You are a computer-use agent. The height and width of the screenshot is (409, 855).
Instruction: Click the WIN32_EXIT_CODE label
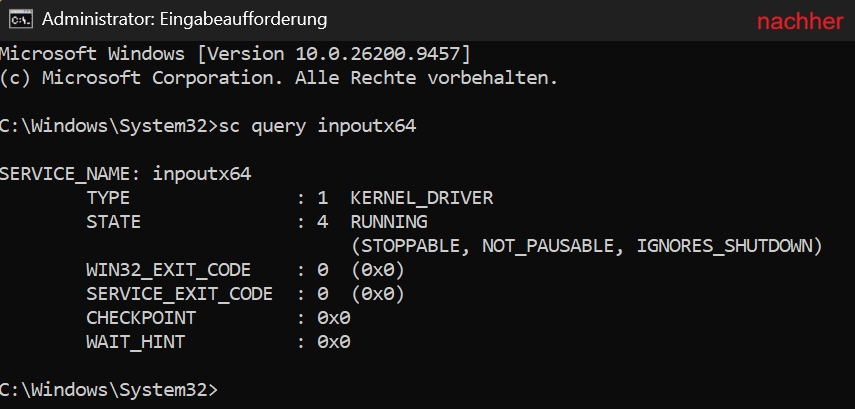click(168, 270)
